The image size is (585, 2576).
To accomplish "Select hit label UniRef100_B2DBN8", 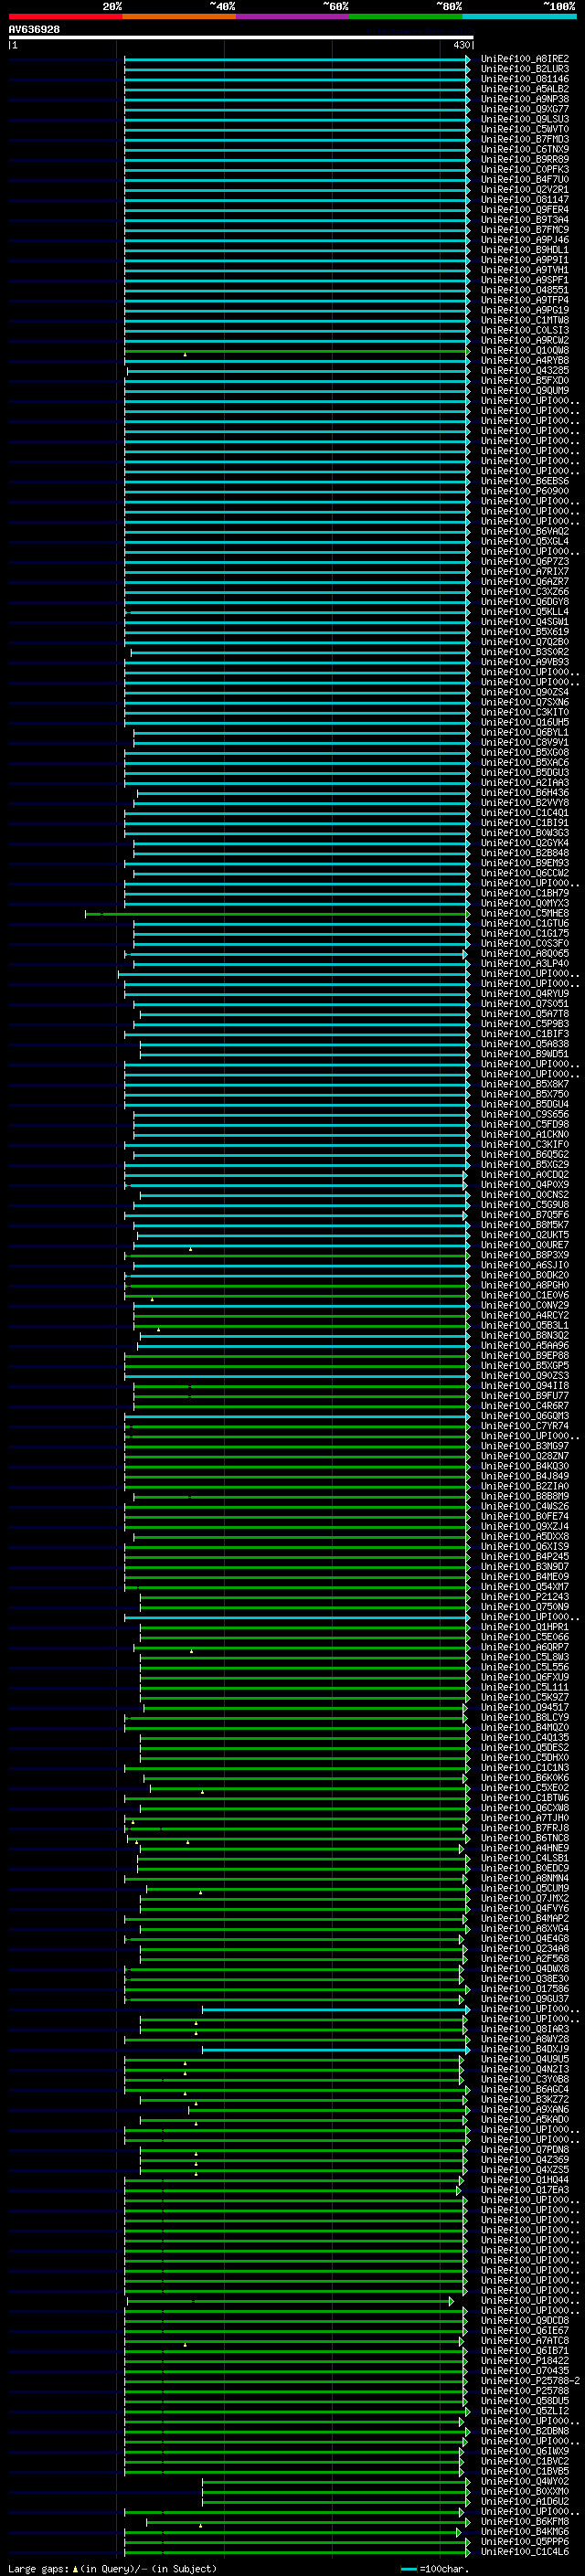I will (524, 2430).
